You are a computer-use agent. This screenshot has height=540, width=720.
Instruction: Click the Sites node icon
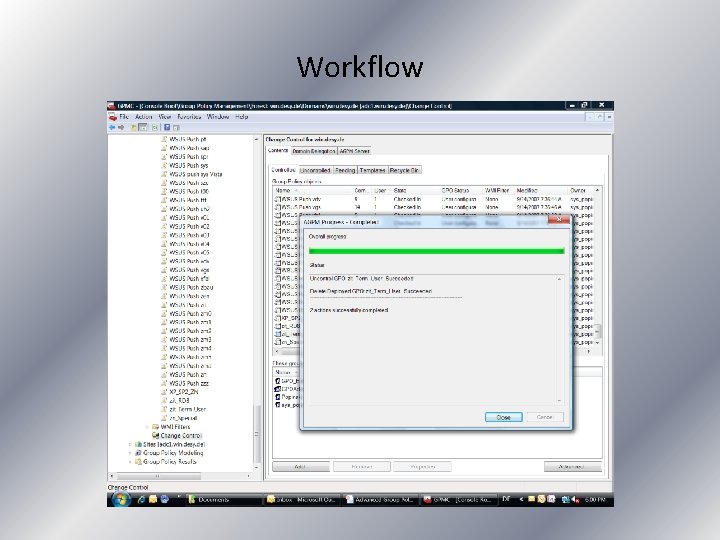(138, 444)
